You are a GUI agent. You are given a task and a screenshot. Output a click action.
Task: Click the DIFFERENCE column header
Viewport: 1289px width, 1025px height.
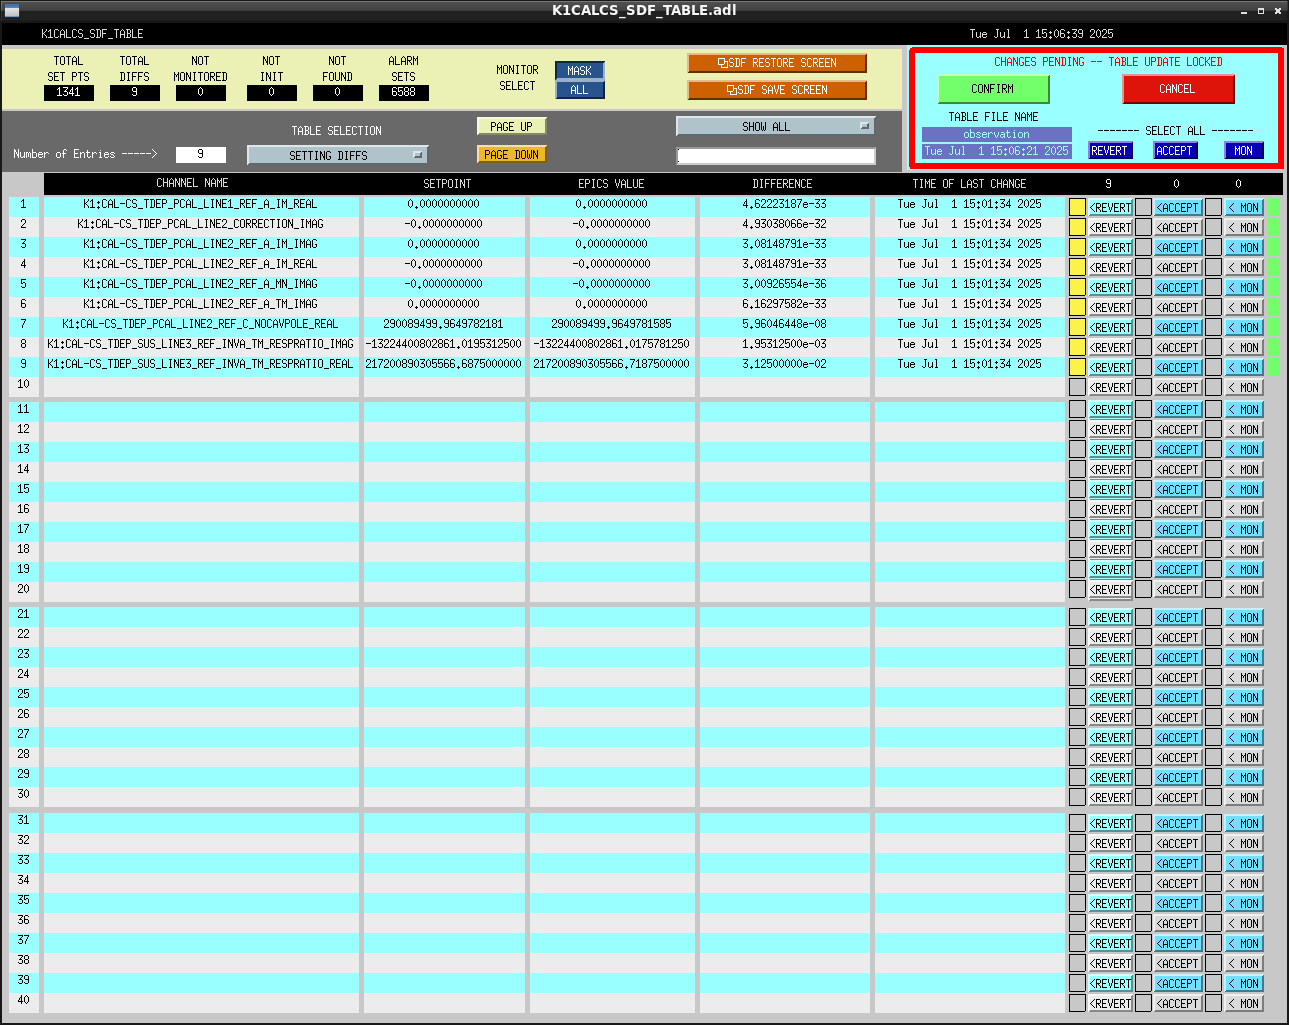(782, 184)
